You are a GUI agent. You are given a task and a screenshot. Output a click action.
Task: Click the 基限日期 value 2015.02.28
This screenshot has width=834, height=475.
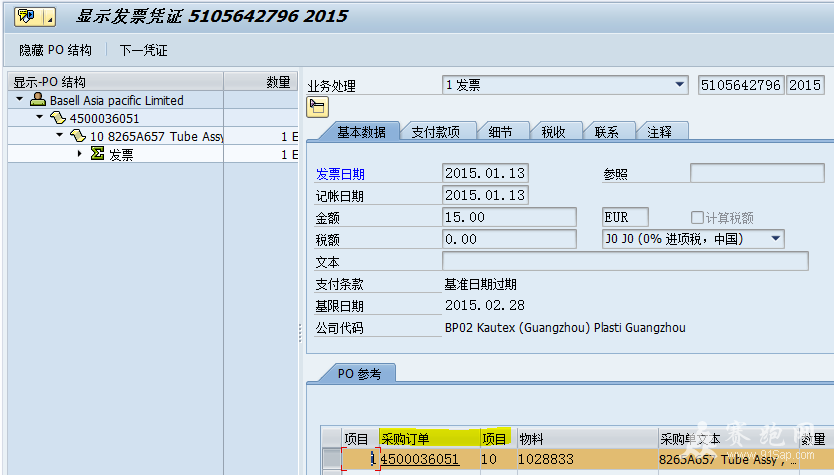[485, 305]
